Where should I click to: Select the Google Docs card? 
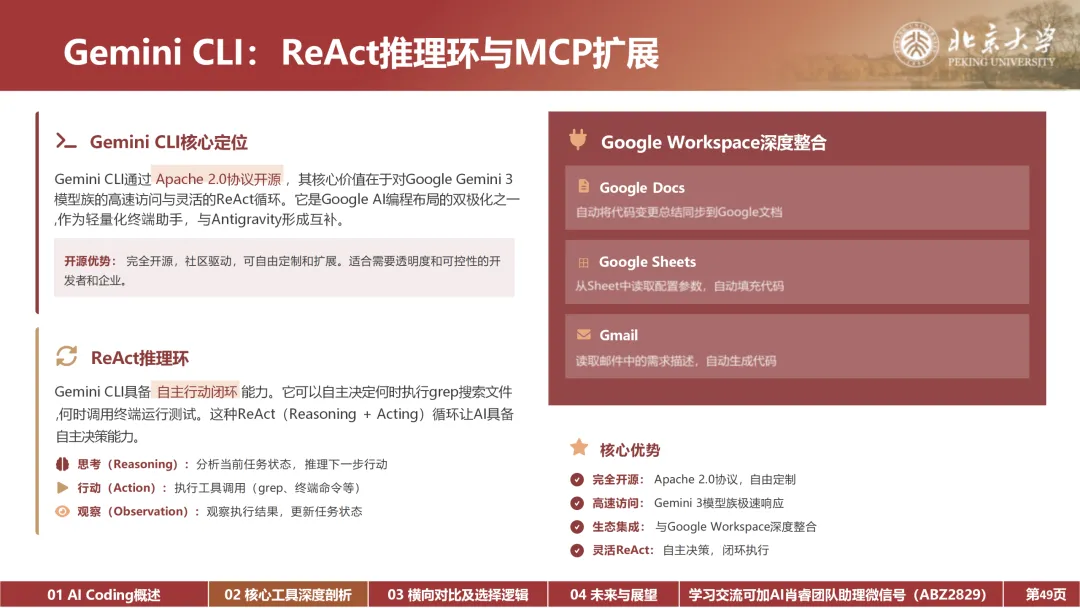click(797, 198)
